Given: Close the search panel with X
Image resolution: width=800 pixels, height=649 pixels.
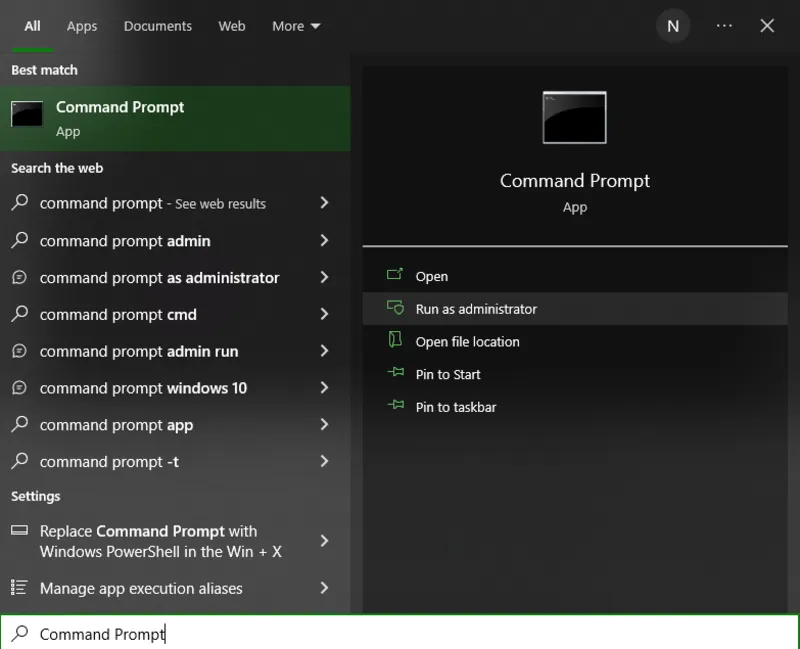Looking at the screenshot, I should (767, 26).
